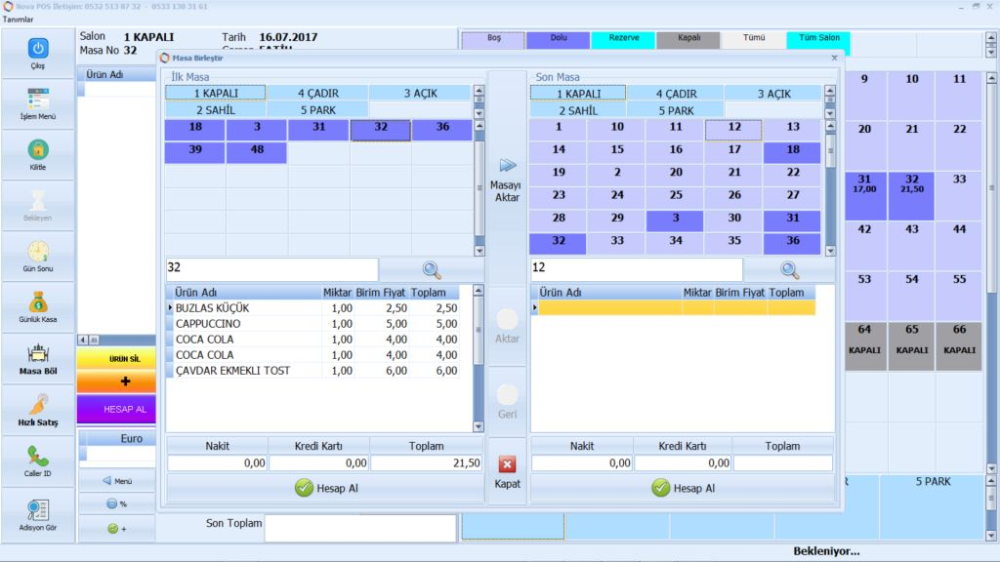1000x562 pixels.
Task: Click the Kilitle lock icon
Action: 37,152
